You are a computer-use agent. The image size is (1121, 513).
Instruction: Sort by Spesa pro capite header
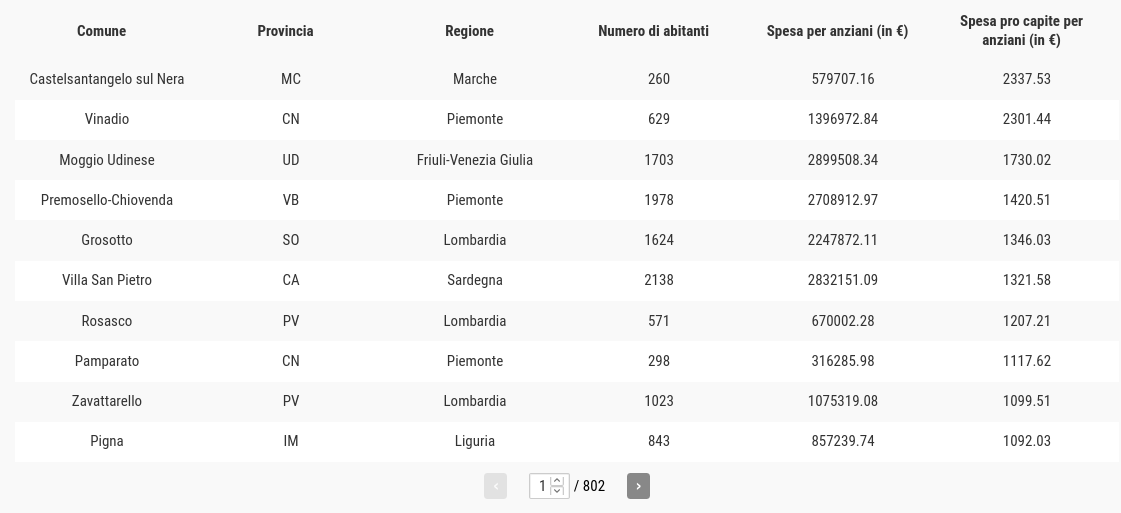pyautogui.click(x=1021, y=31)
